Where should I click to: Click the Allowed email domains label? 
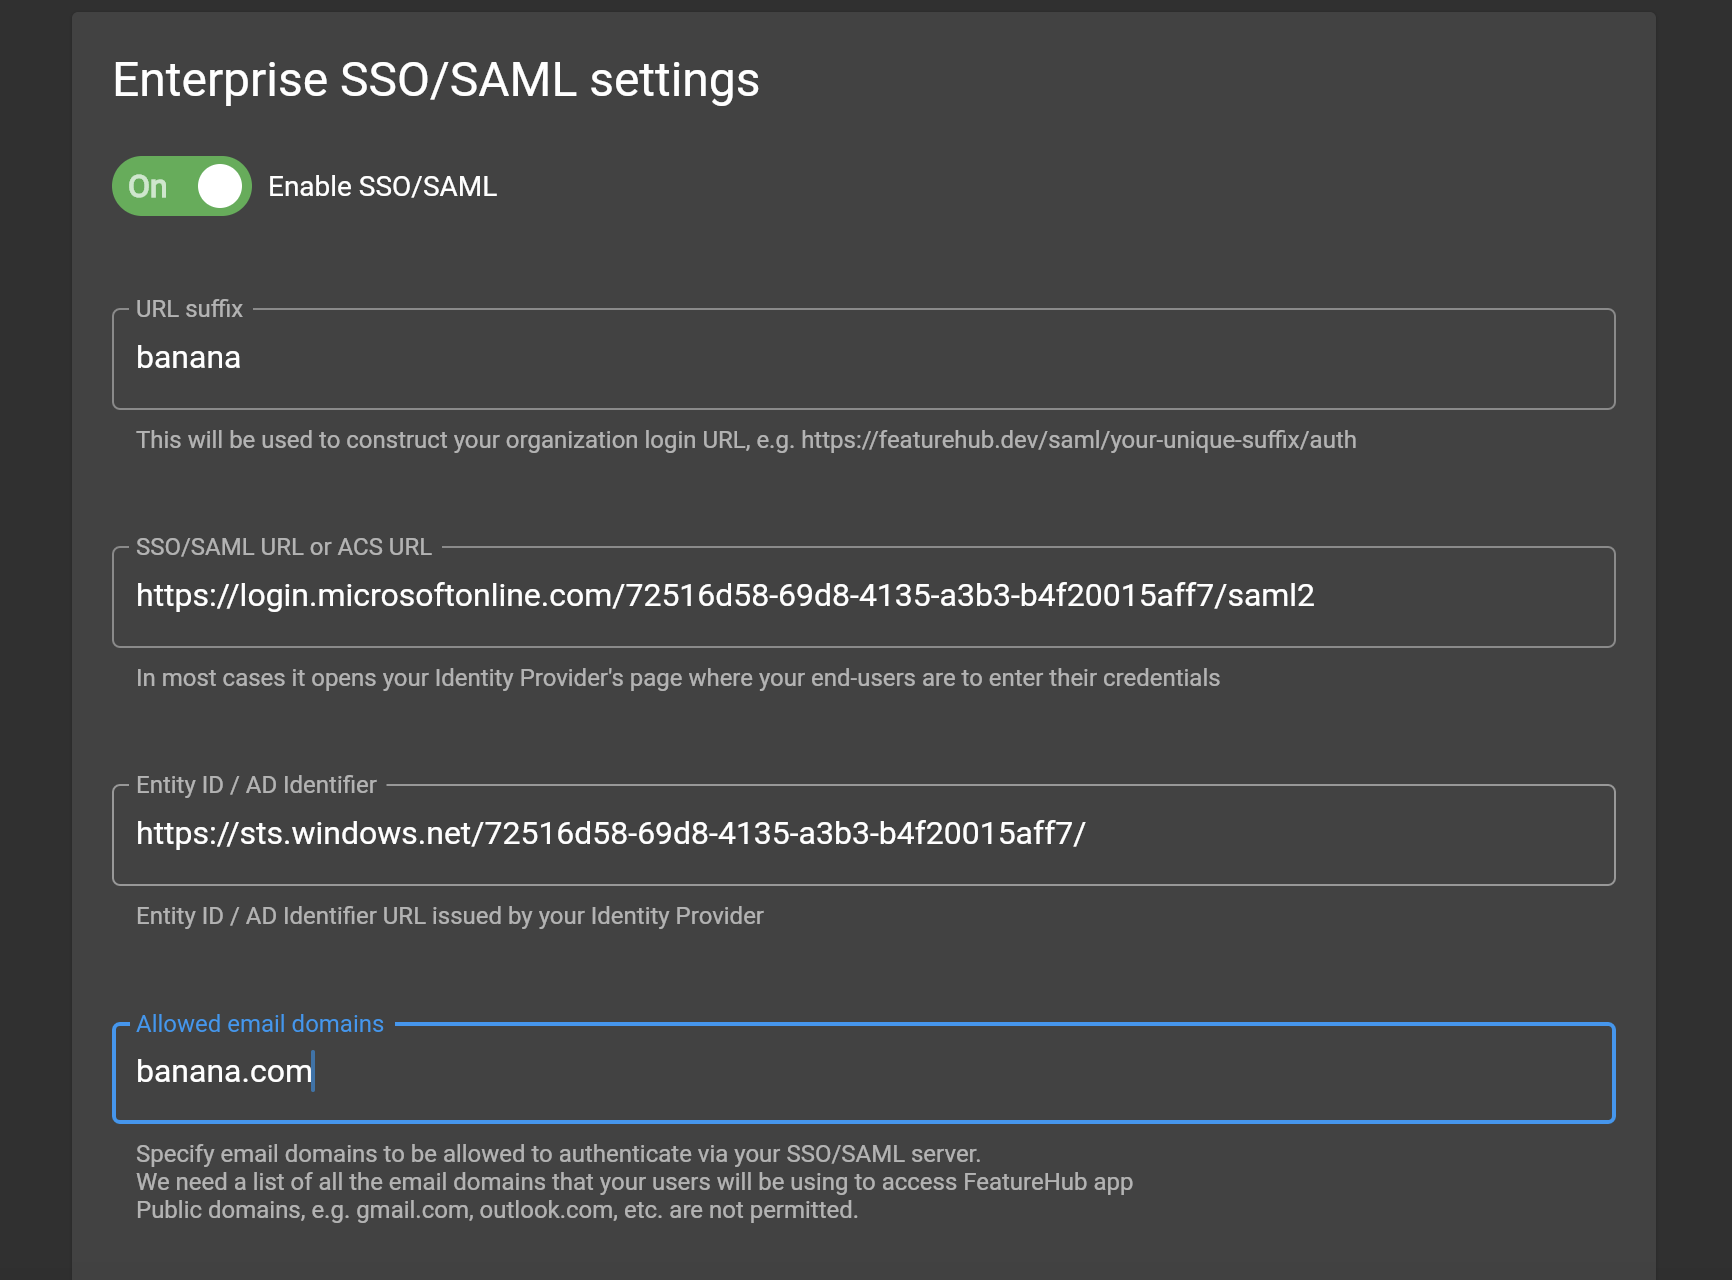(x=259, y=1023)
